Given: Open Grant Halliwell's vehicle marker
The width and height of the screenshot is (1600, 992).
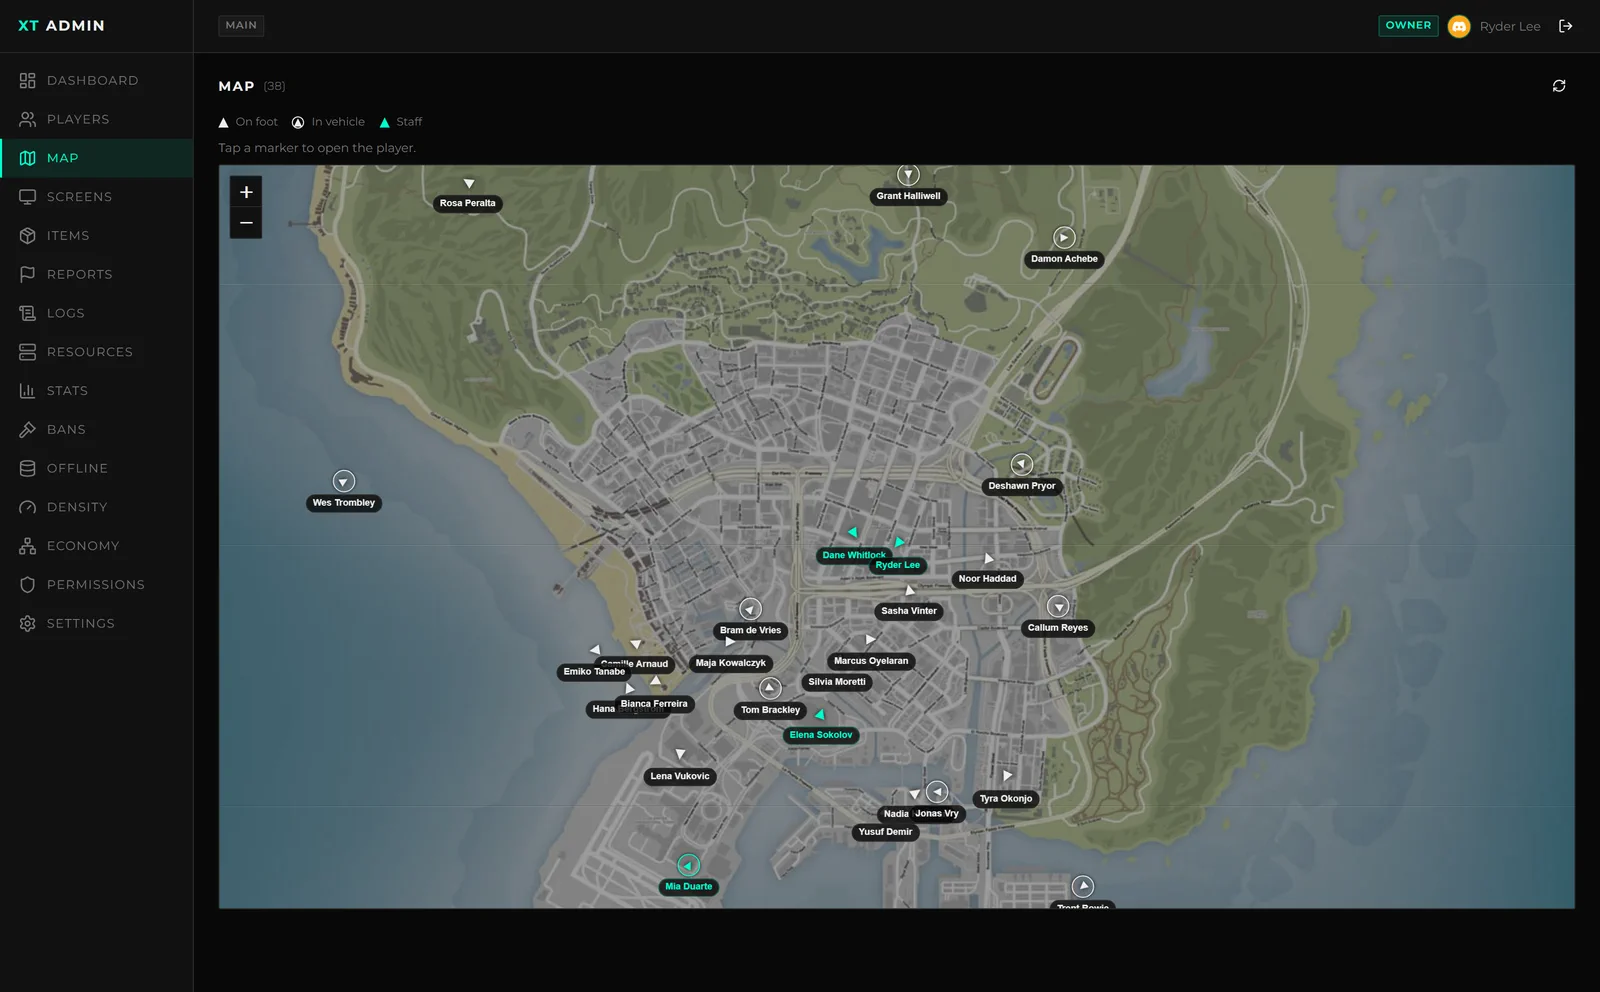Looking at the screenshot, I should [908, 175].
